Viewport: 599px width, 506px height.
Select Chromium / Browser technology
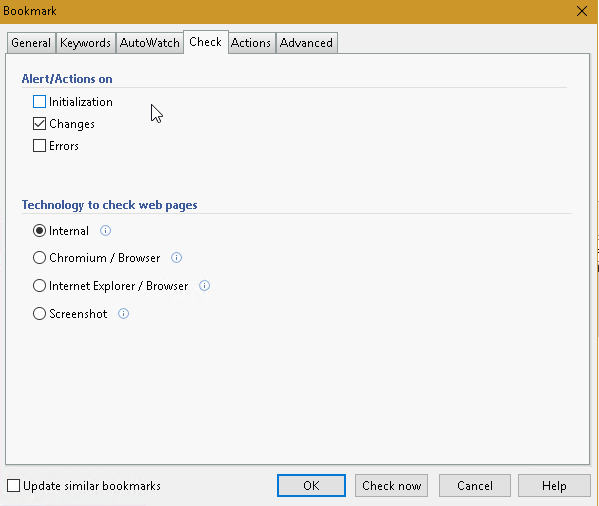tap(39, 258)
